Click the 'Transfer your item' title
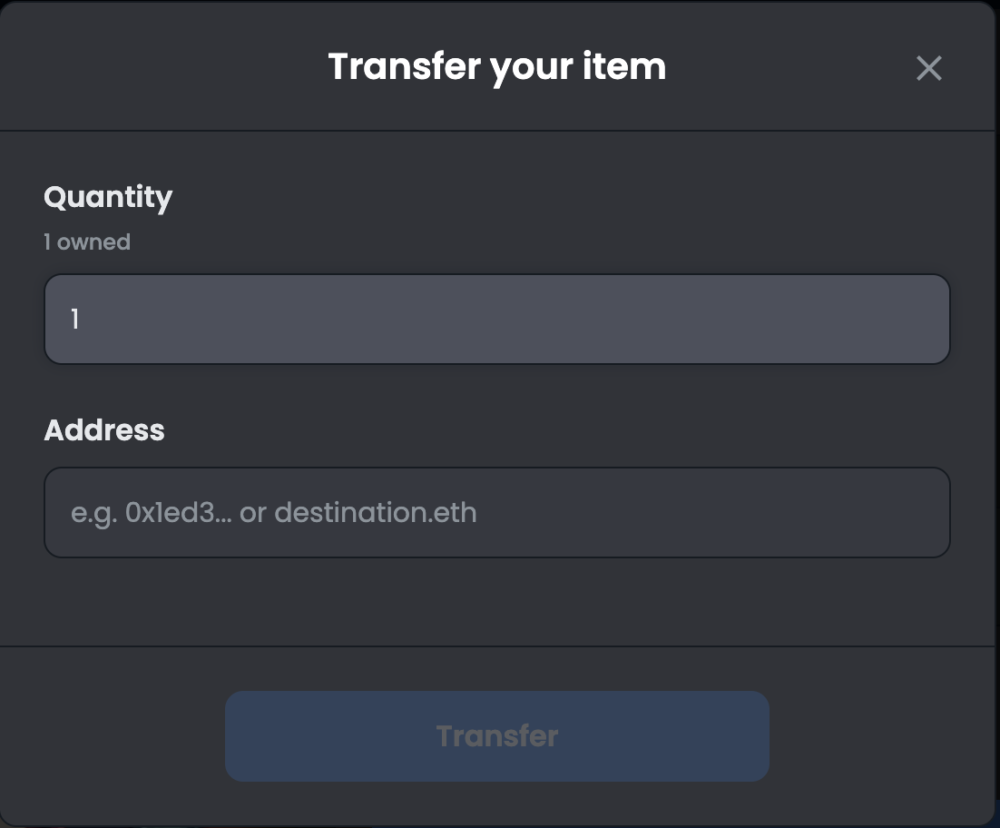The width and height of the screenshot is (1000, 828). 497,67
